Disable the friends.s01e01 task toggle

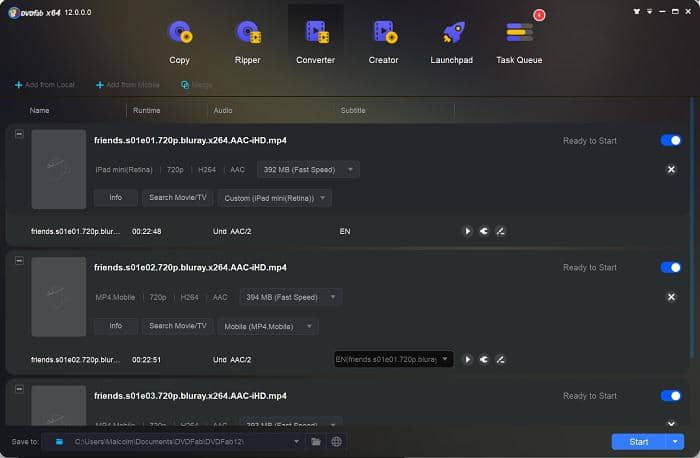point(671,141)
